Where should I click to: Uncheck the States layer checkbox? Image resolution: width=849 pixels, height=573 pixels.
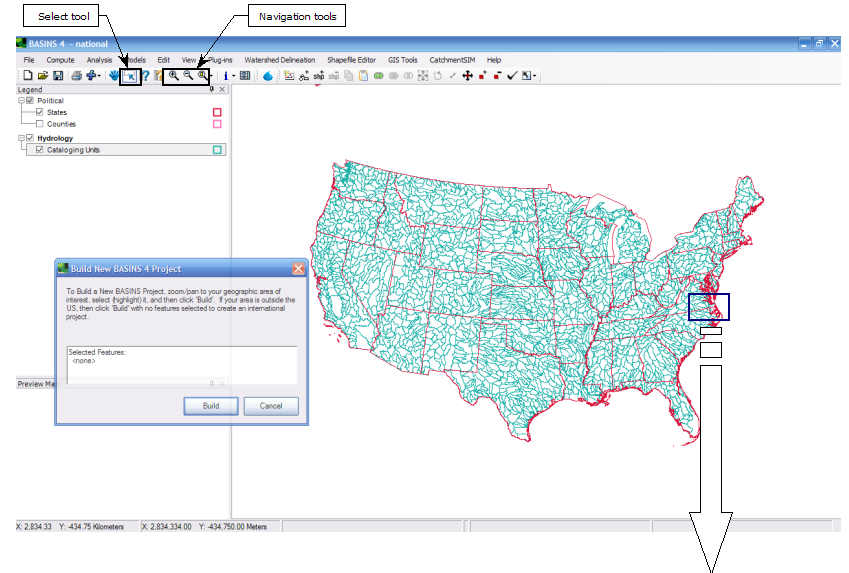point(40,112)
